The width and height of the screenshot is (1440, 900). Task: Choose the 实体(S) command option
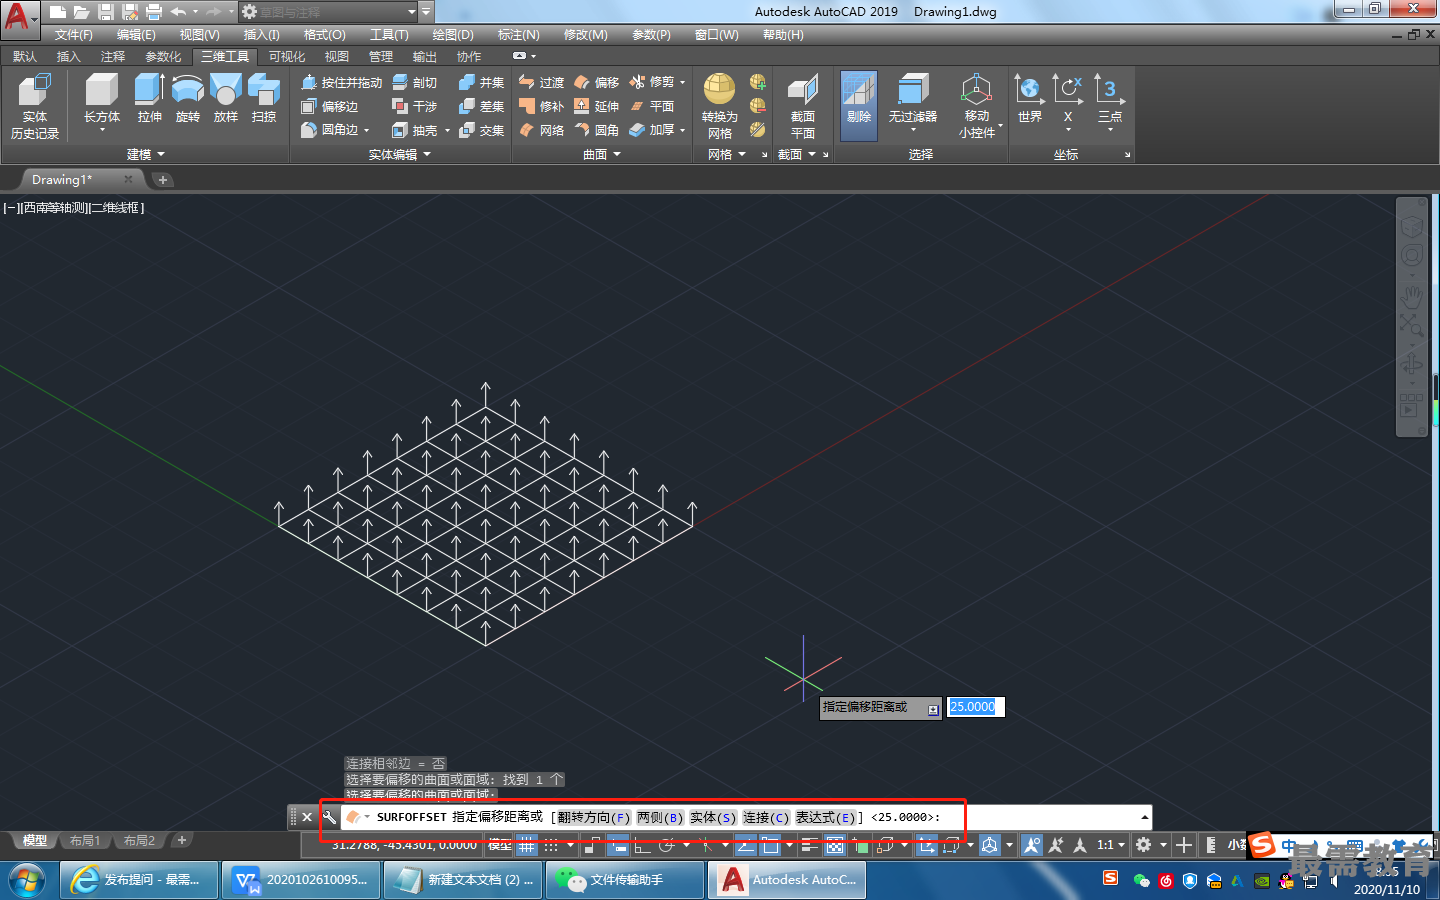coord(713,817)
